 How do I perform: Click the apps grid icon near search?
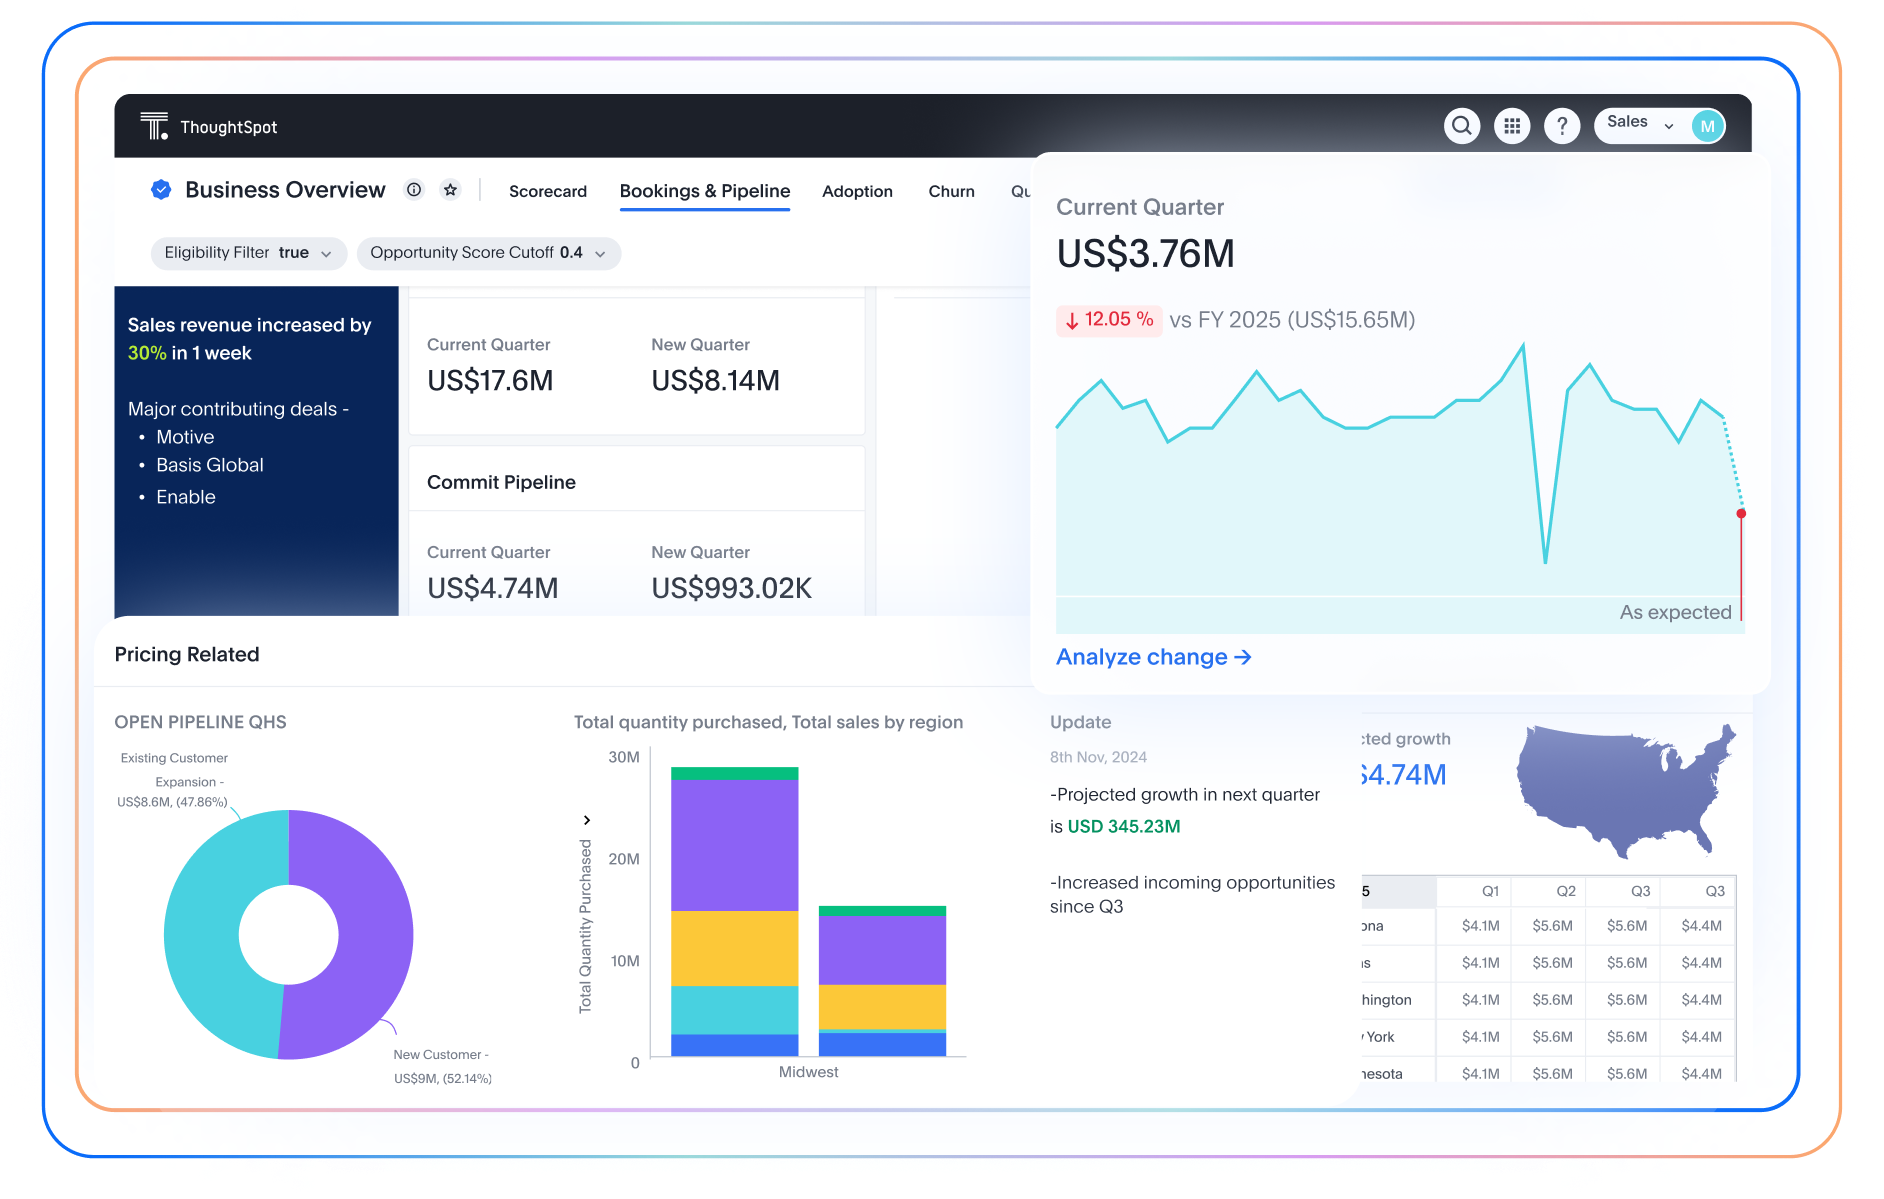coord(1512,126)
